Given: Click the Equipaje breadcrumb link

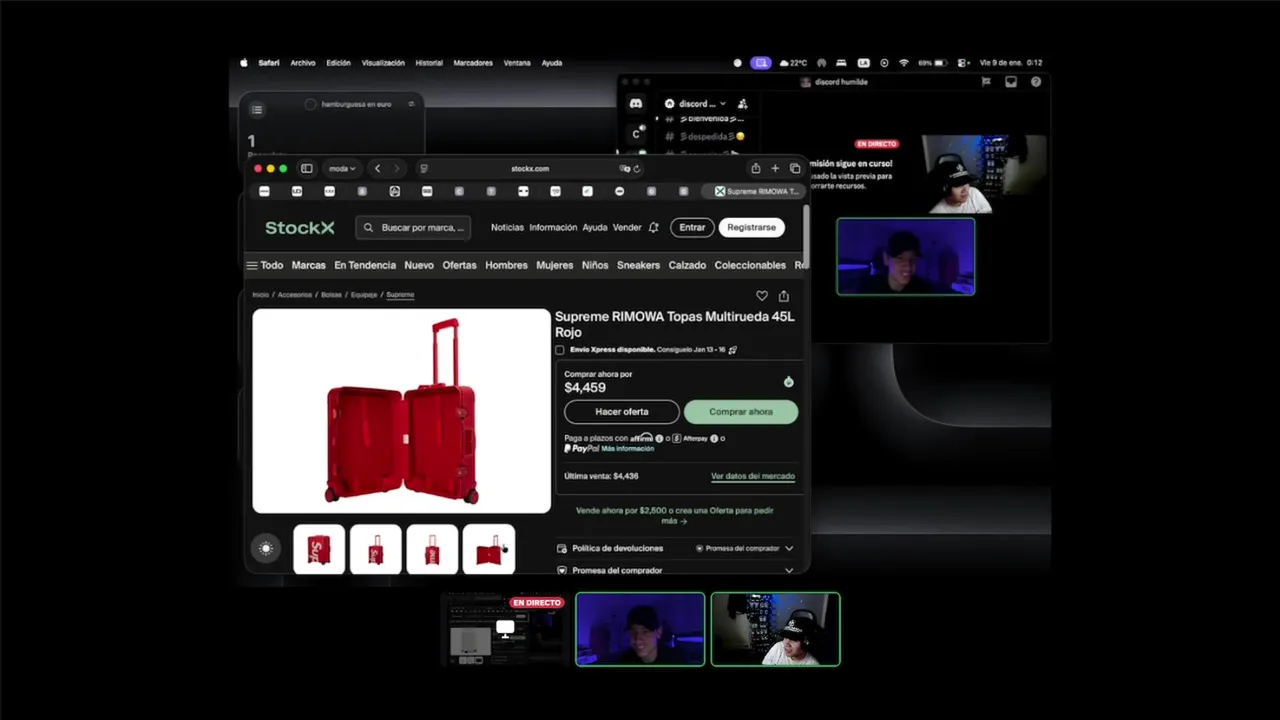Looking at the screenshot, I should 364,295.
